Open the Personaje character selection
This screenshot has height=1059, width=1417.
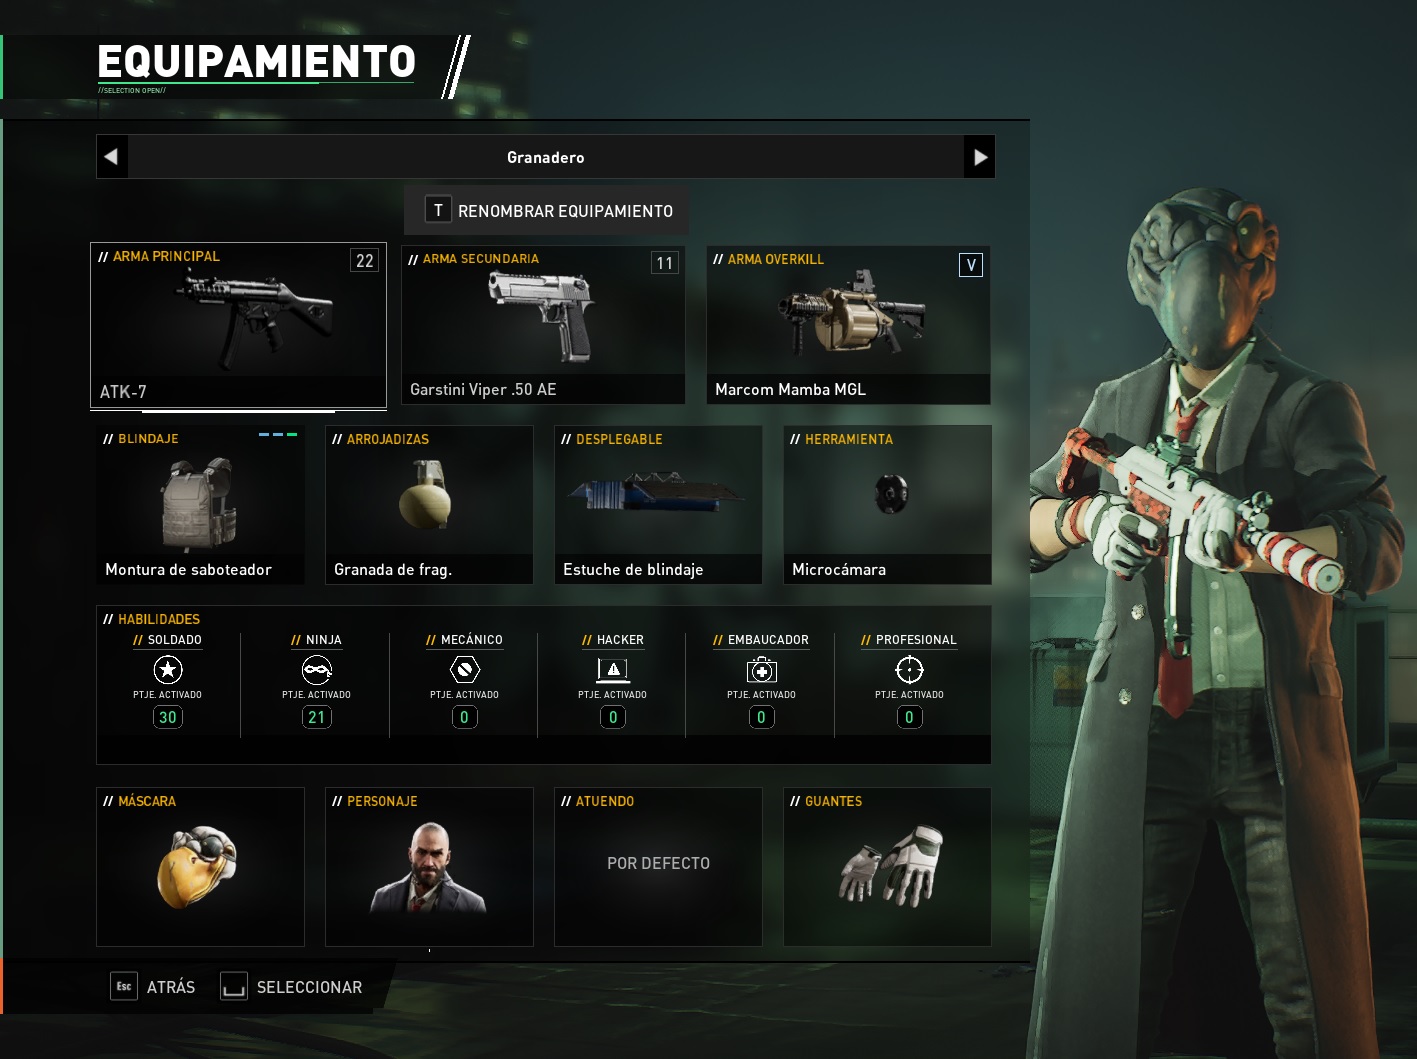[429, 867]
